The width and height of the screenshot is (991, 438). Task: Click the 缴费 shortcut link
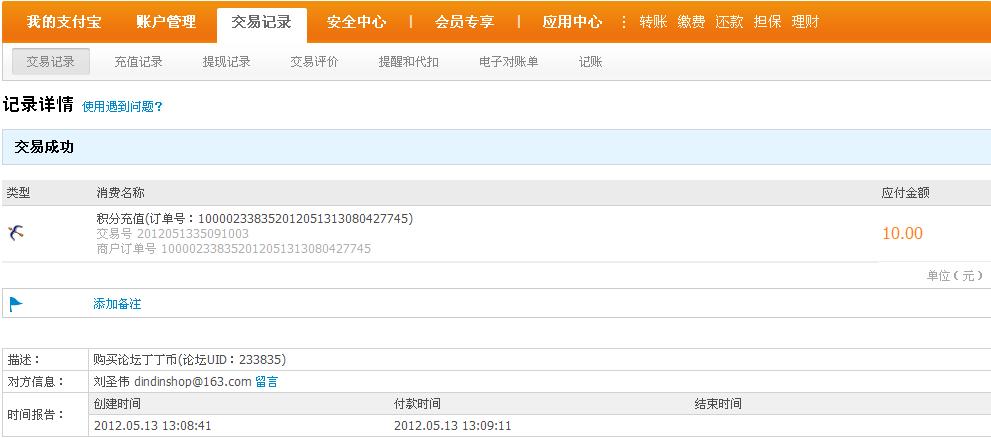coord(691,21)
